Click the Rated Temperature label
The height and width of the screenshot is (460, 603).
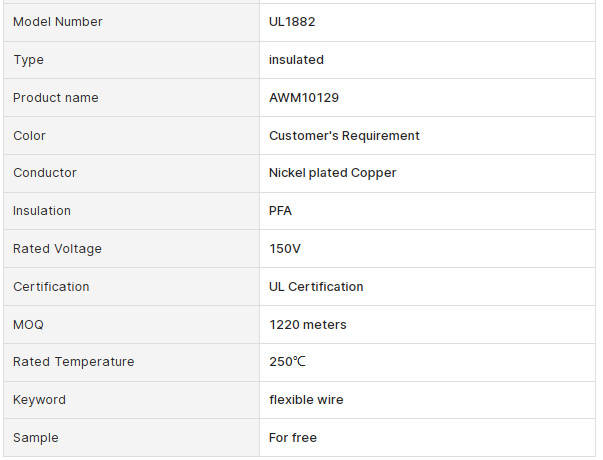73,362
